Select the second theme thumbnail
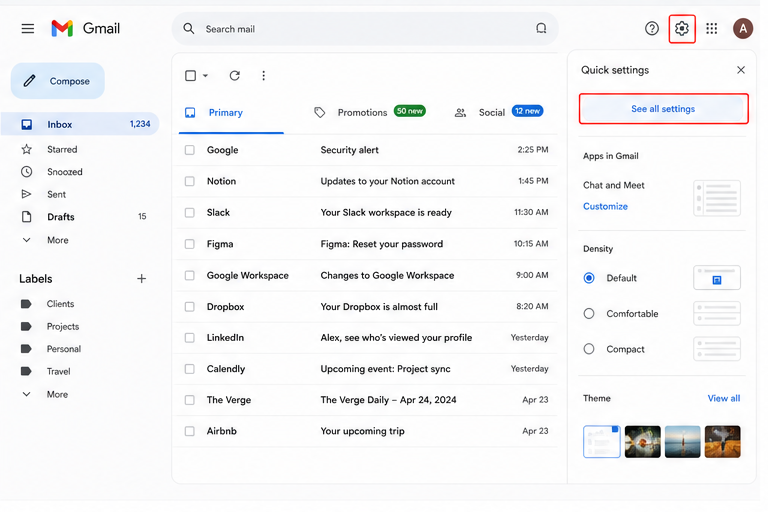 coord(643,441)
